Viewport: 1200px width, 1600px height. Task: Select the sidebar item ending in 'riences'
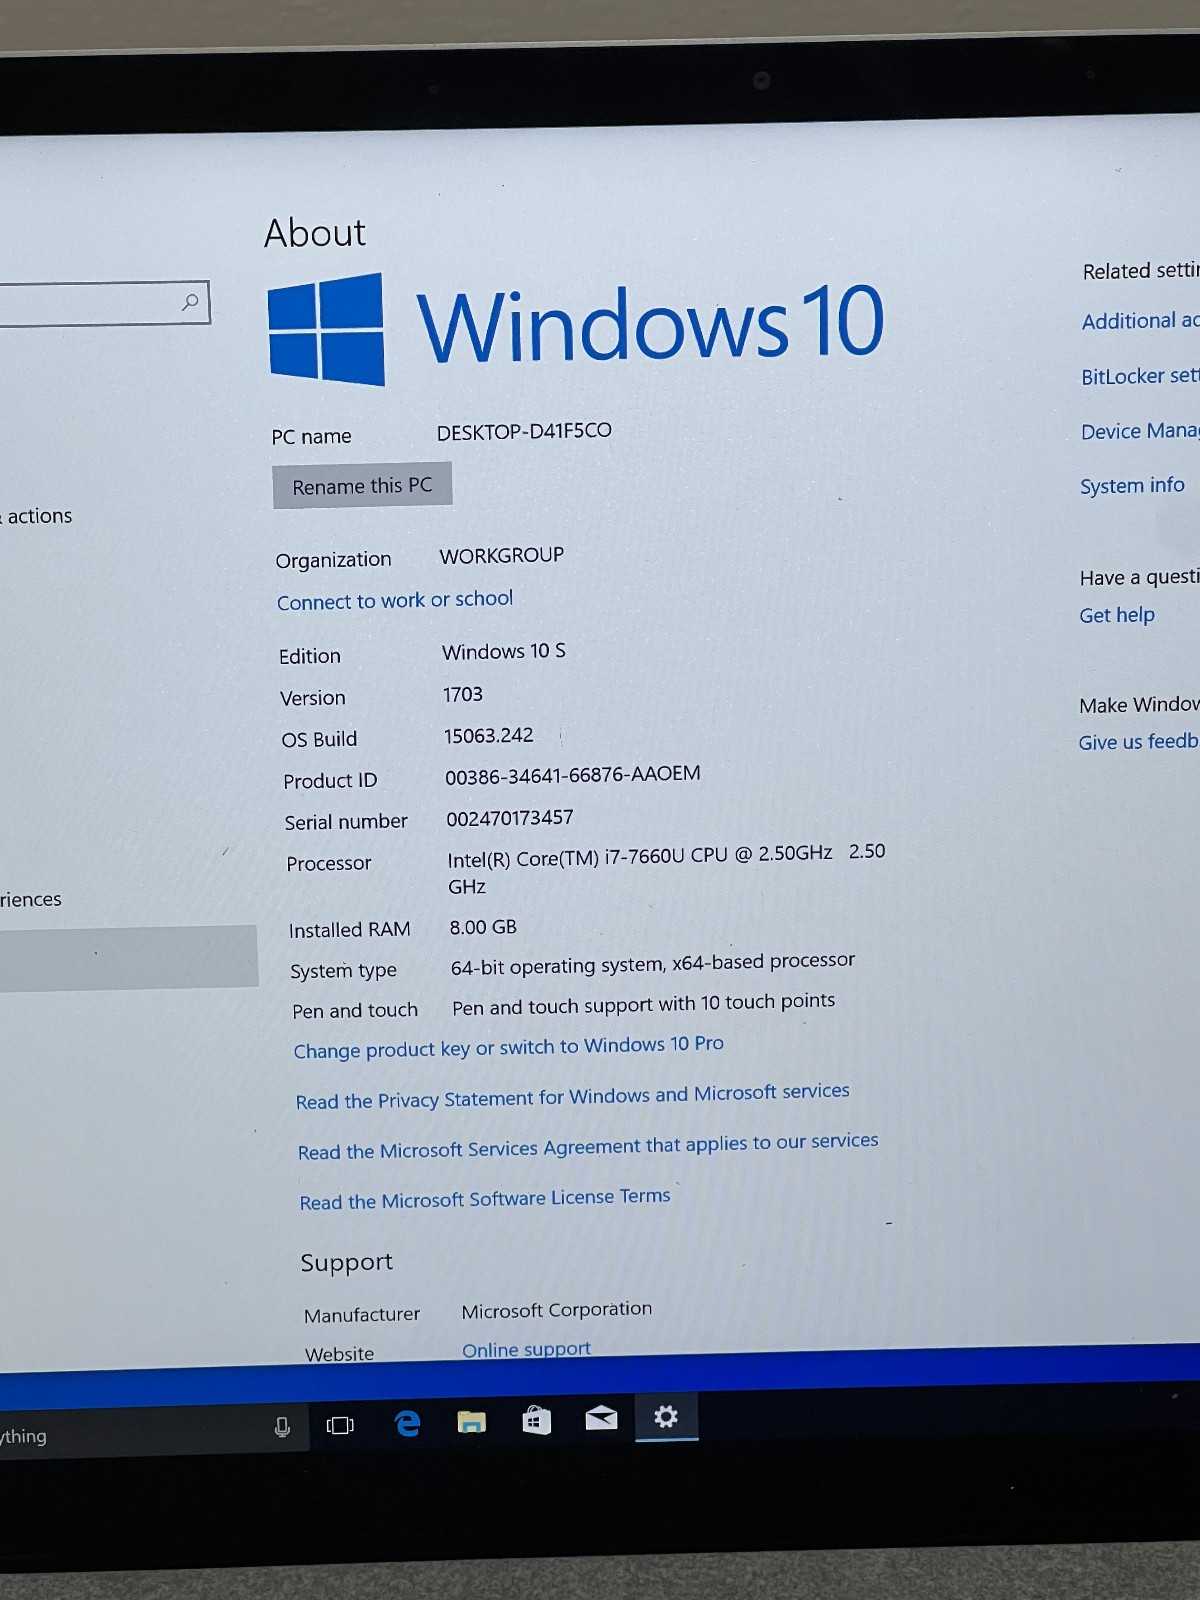point(31,900)
